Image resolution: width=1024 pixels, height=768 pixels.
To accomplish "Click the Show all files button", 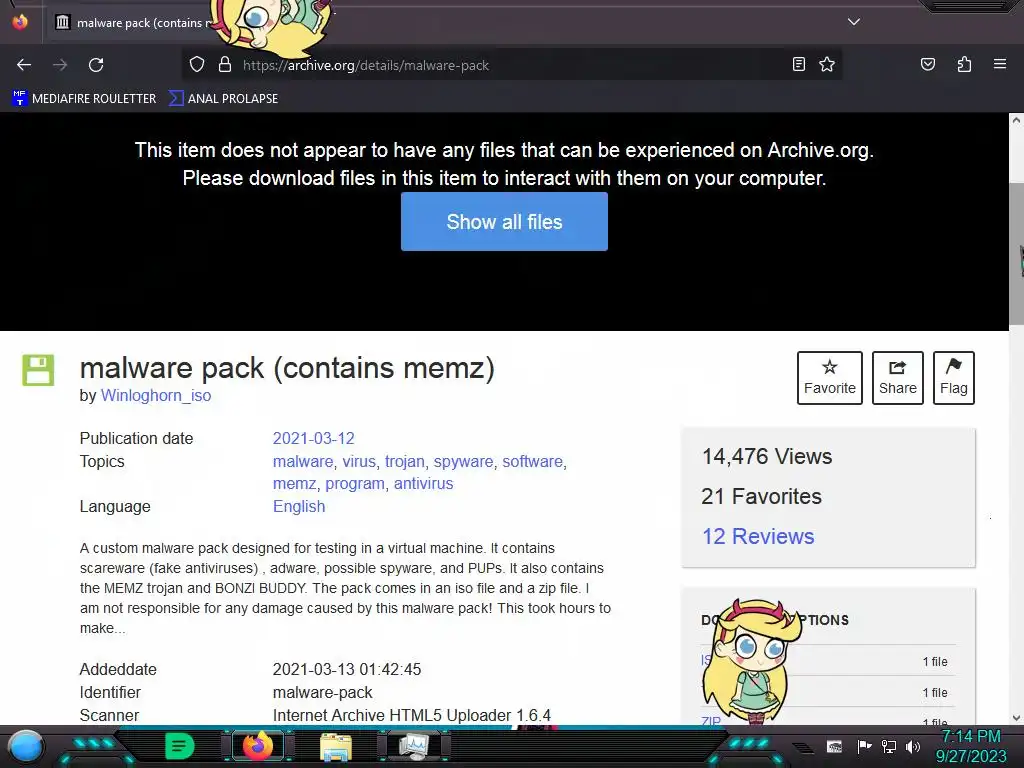I will (x=504, y=221).
